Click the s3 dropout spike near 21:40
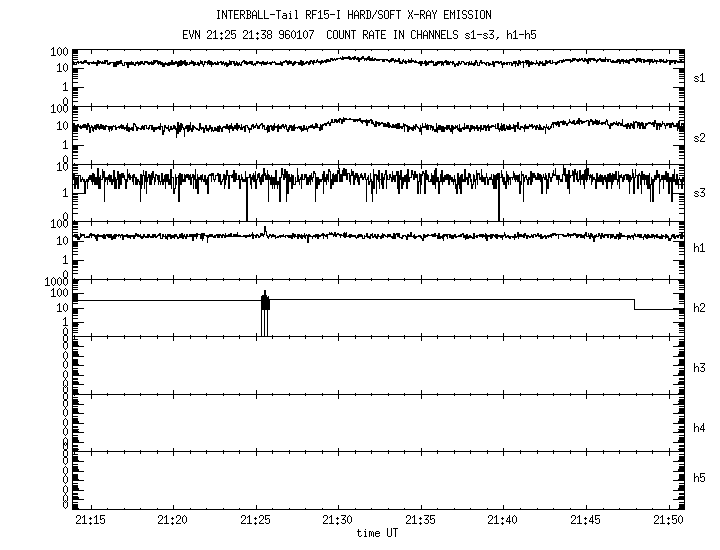 (x=498, y=205)
